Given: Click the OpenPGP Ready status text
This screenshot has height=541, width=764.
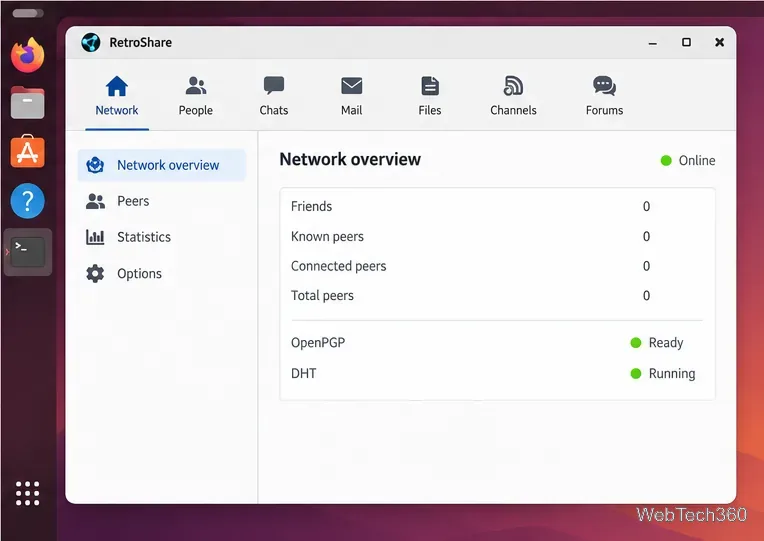Looking at the screenshot, I should pos(666,343).
